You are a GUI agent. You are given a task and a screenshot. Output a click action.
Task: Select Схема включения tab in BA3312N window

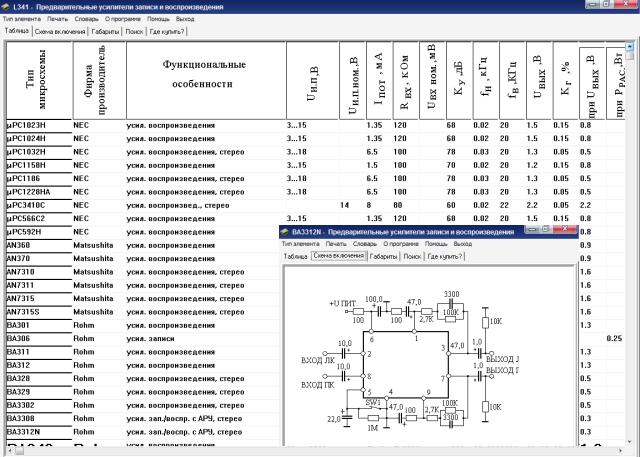338,256
